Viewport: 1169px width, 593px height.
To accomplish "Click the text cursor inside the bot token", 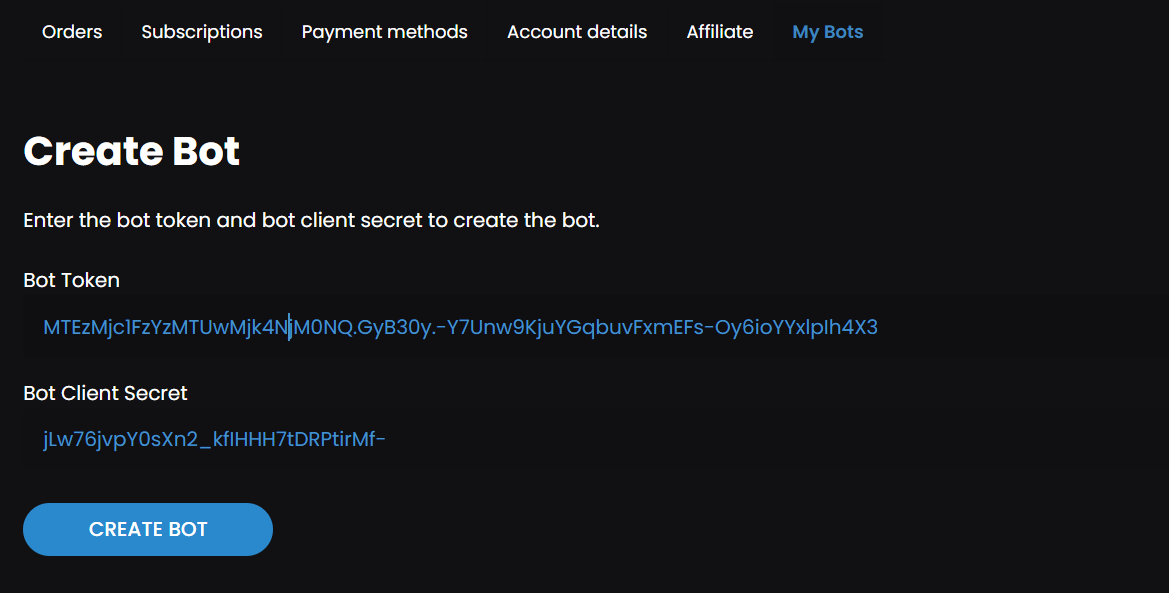I will (x=290, y=328).
